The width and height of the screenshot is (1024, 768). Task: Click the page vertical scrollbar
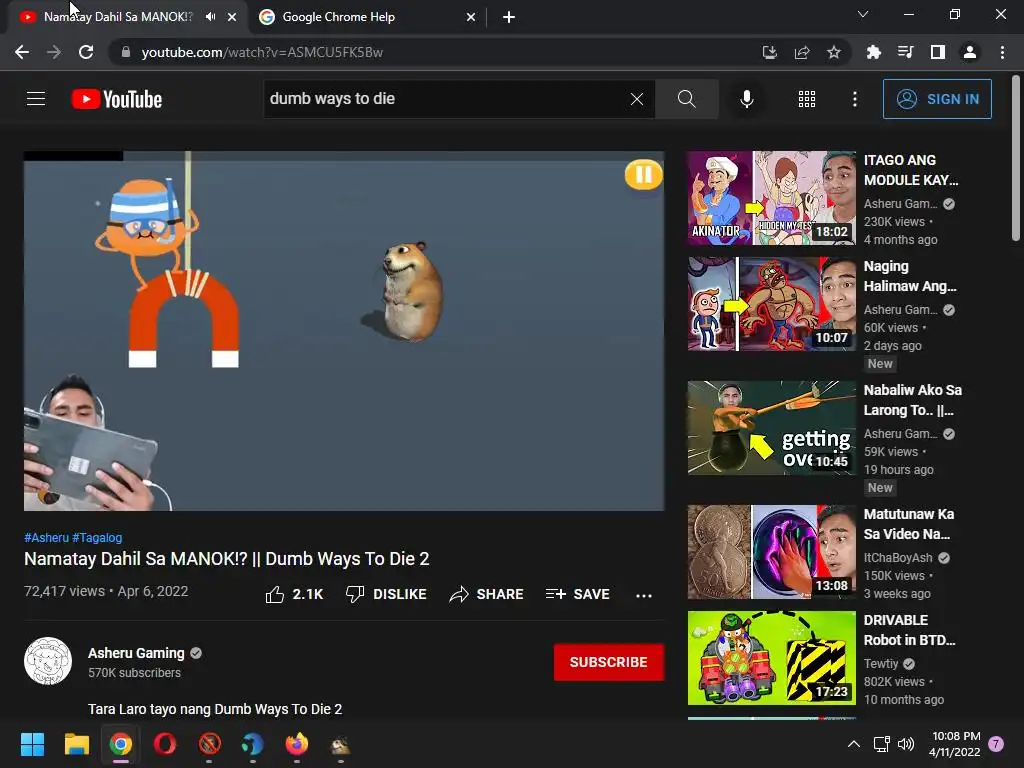pos(1016,158)
